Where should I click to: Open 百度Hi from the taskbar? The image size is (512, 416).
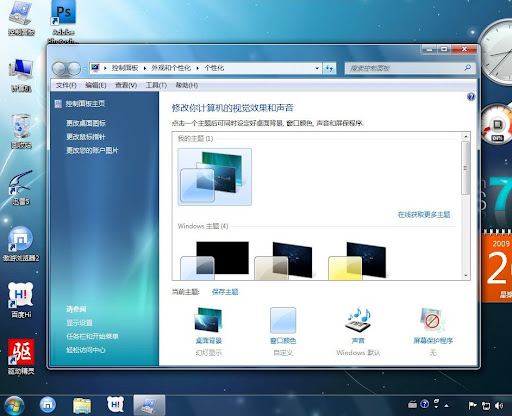pos(115,405)
